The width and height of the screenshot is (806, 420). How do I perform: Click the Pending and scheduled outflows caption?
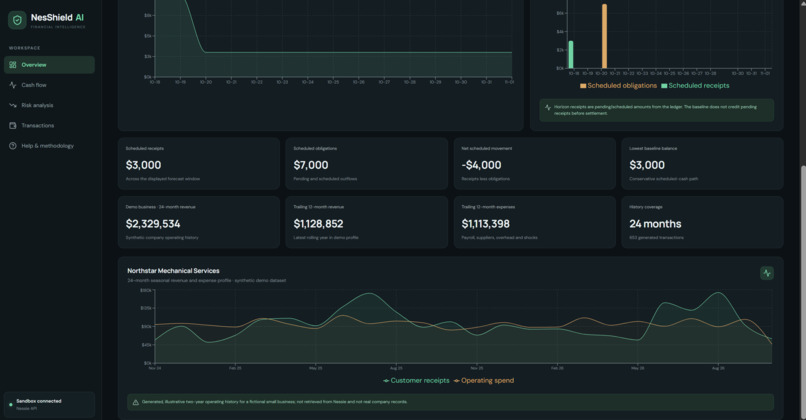pos(325,179)
